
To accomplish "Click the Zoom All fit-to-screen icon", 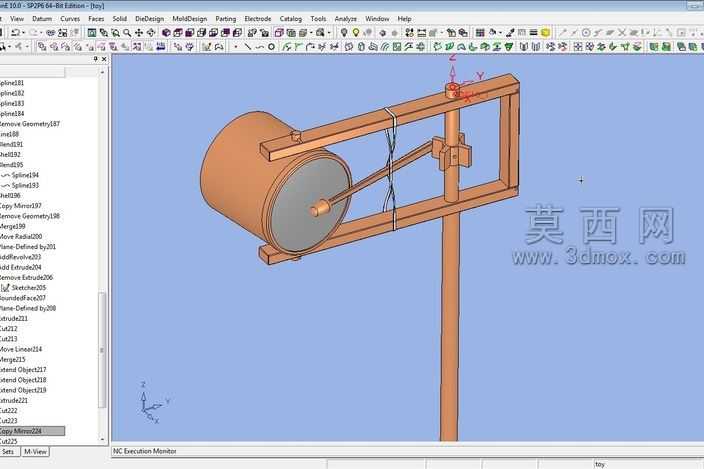I will point(92,33).
